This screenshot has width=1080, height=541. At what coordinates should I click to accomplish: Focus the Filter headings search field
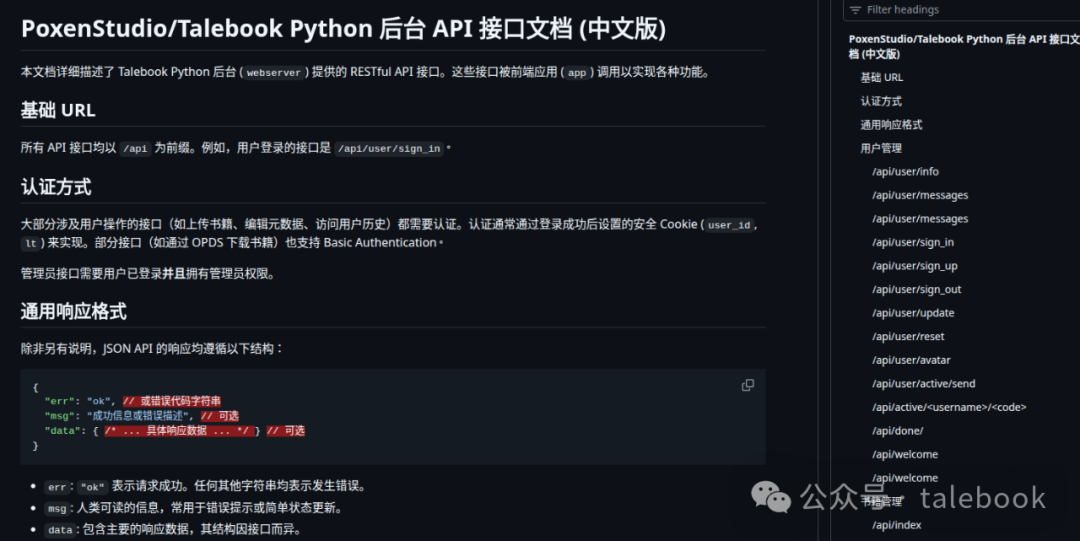point(962,10)
